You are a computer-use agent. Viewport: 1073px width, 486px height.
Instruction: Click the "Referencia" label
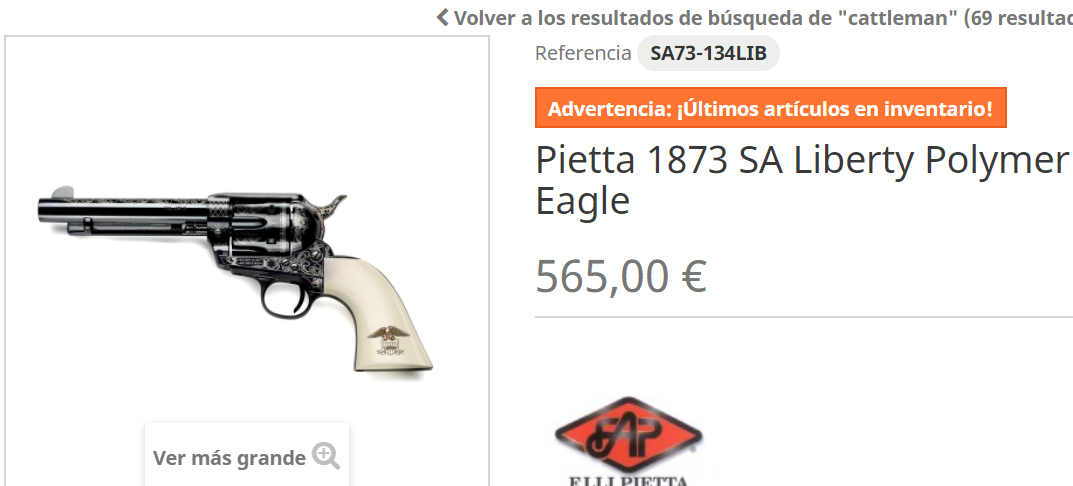[583, 53]
